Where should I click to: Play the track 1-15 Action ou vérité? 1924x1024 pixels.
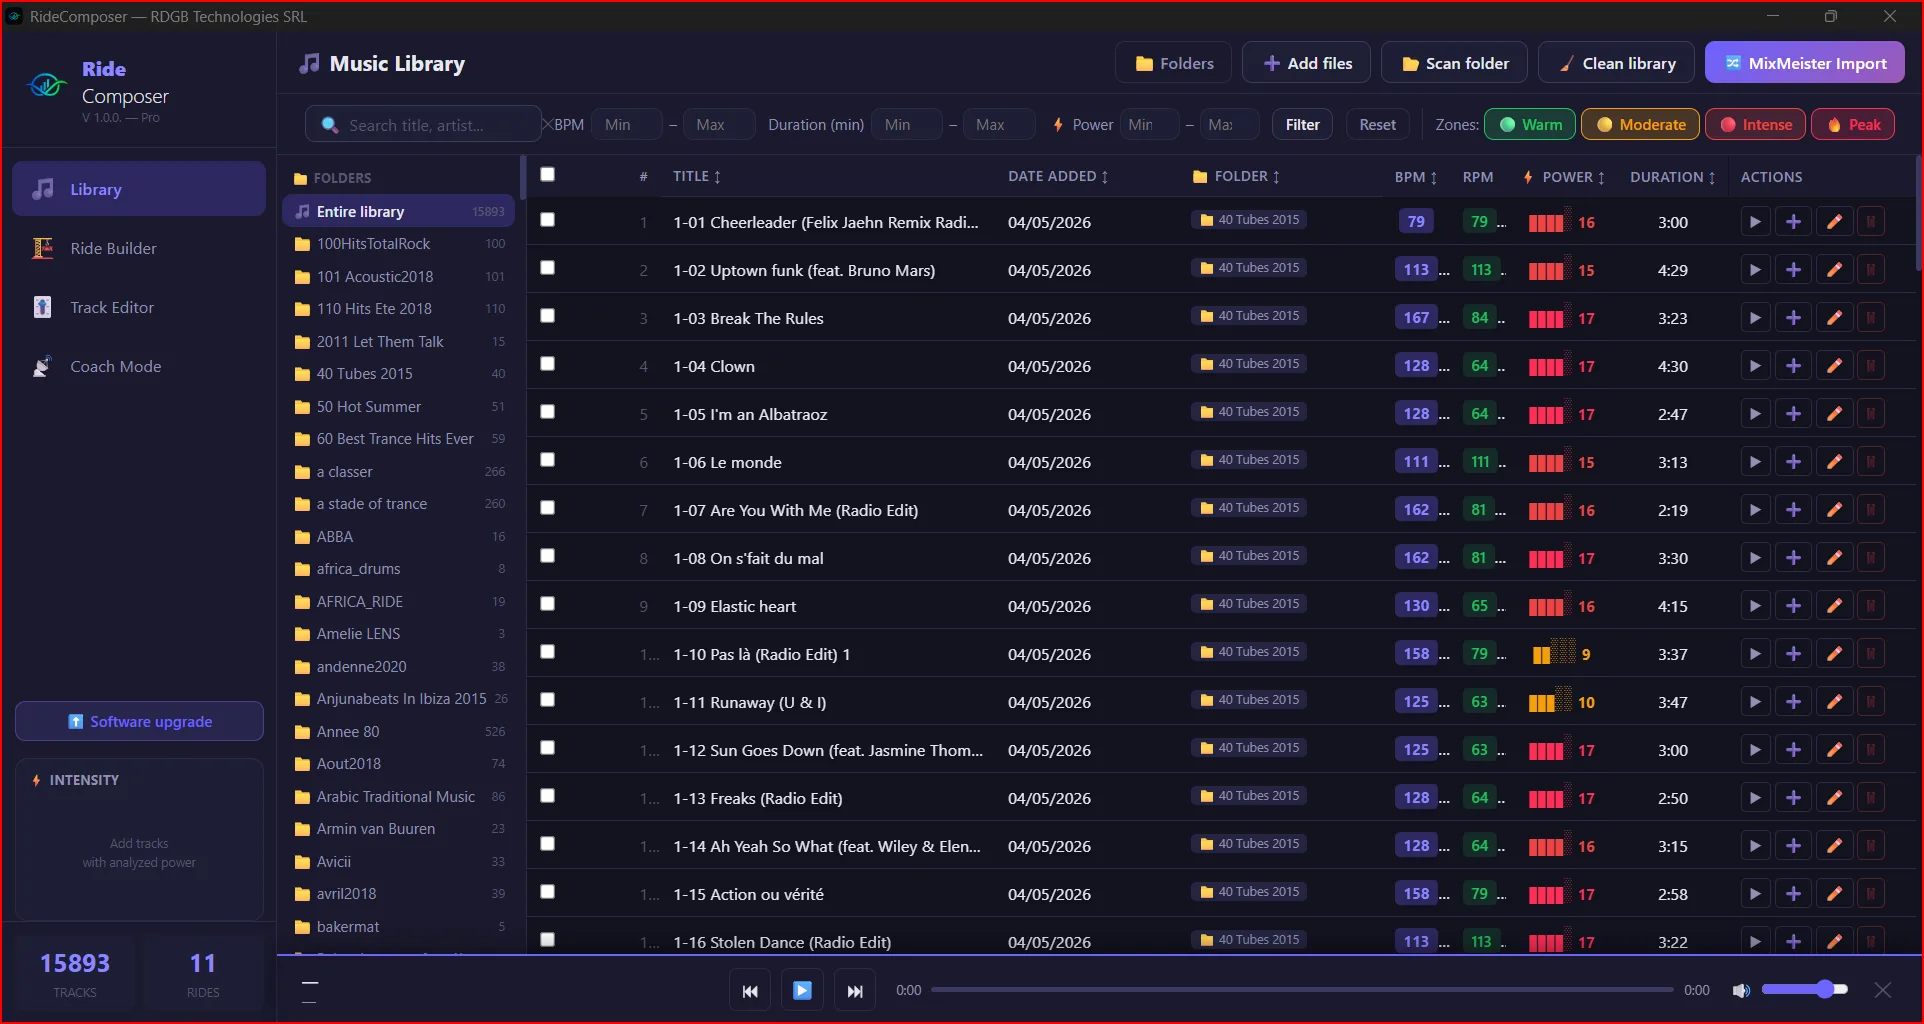point(1754,894)
